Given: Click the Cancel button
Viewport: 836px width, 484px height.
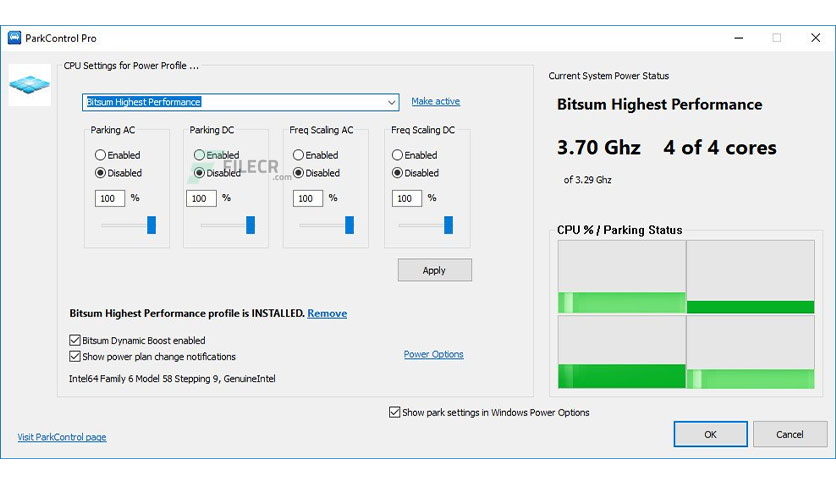Looking at the screenshot, I should coord(790,434).
